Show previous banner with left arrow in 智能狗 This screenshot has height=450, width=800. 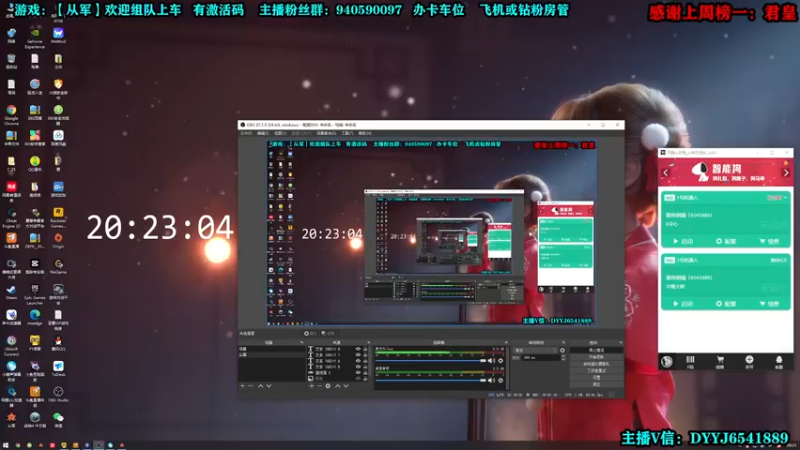pos(665,173)
